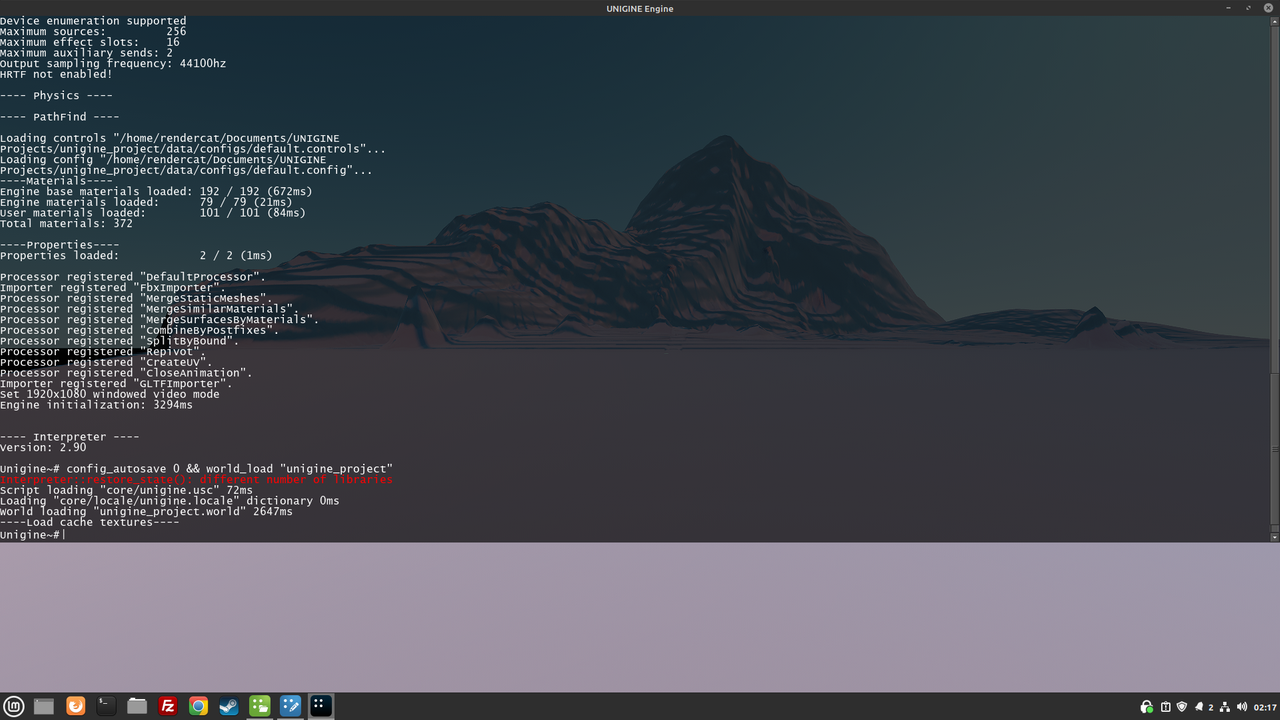
Task: Click the highlighted 'Processor registered "Repivot"' line
Action: point(103,352)
